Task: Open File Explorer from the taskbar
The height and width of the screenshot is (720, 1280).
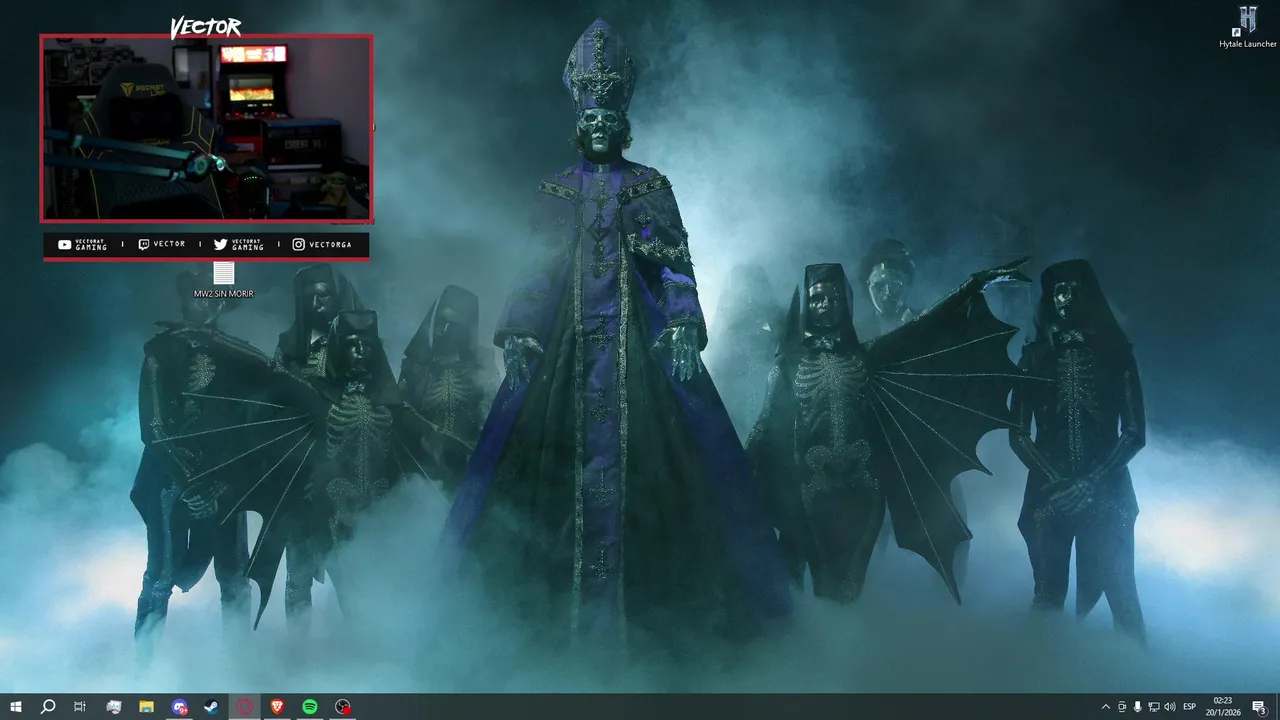Action: coord(146,707)
